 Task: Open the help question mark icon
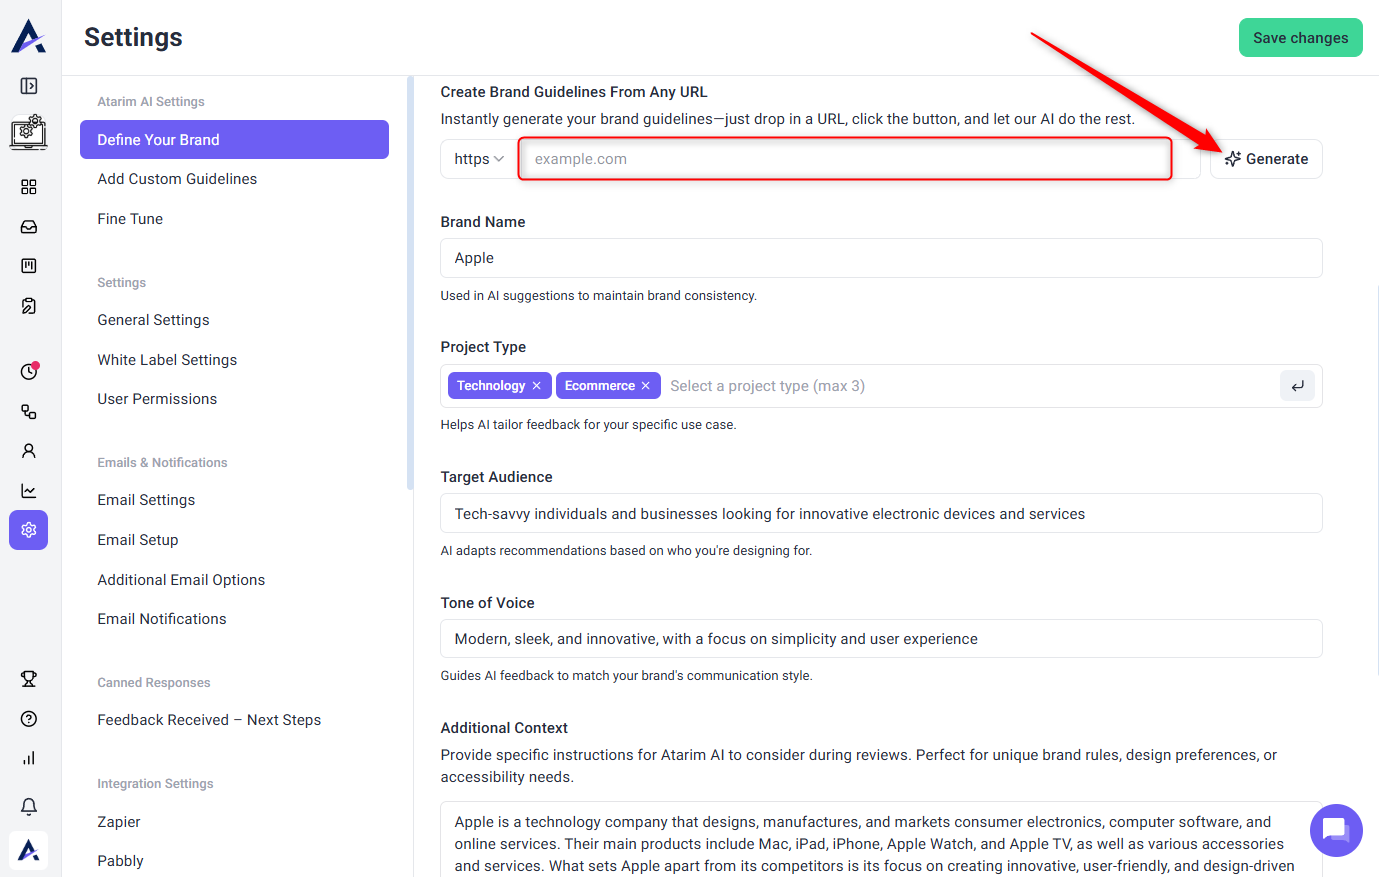click(29, 719)
